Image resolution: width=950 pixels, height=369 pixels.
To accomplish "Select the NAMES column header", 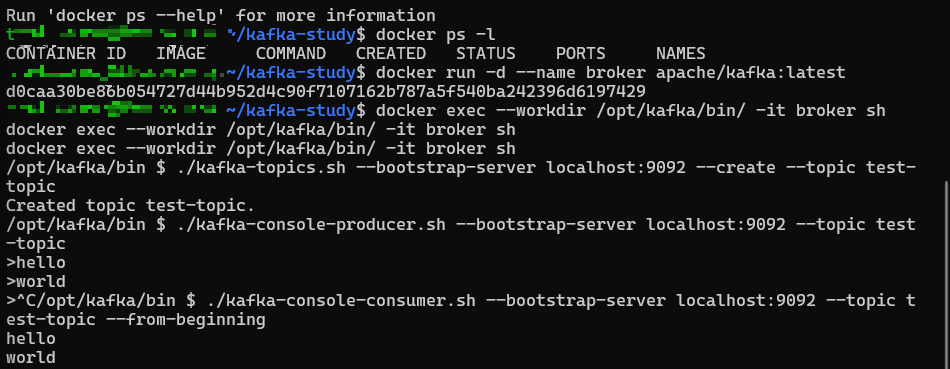I will click(x=681, y=53).
